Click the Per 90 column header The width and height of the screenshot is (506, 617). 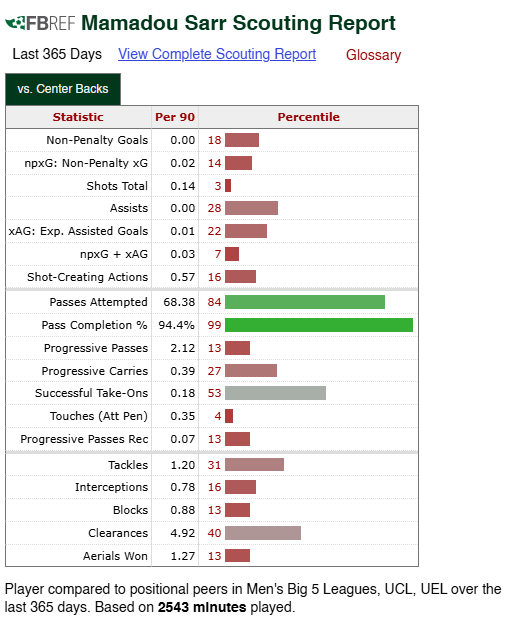175,117
